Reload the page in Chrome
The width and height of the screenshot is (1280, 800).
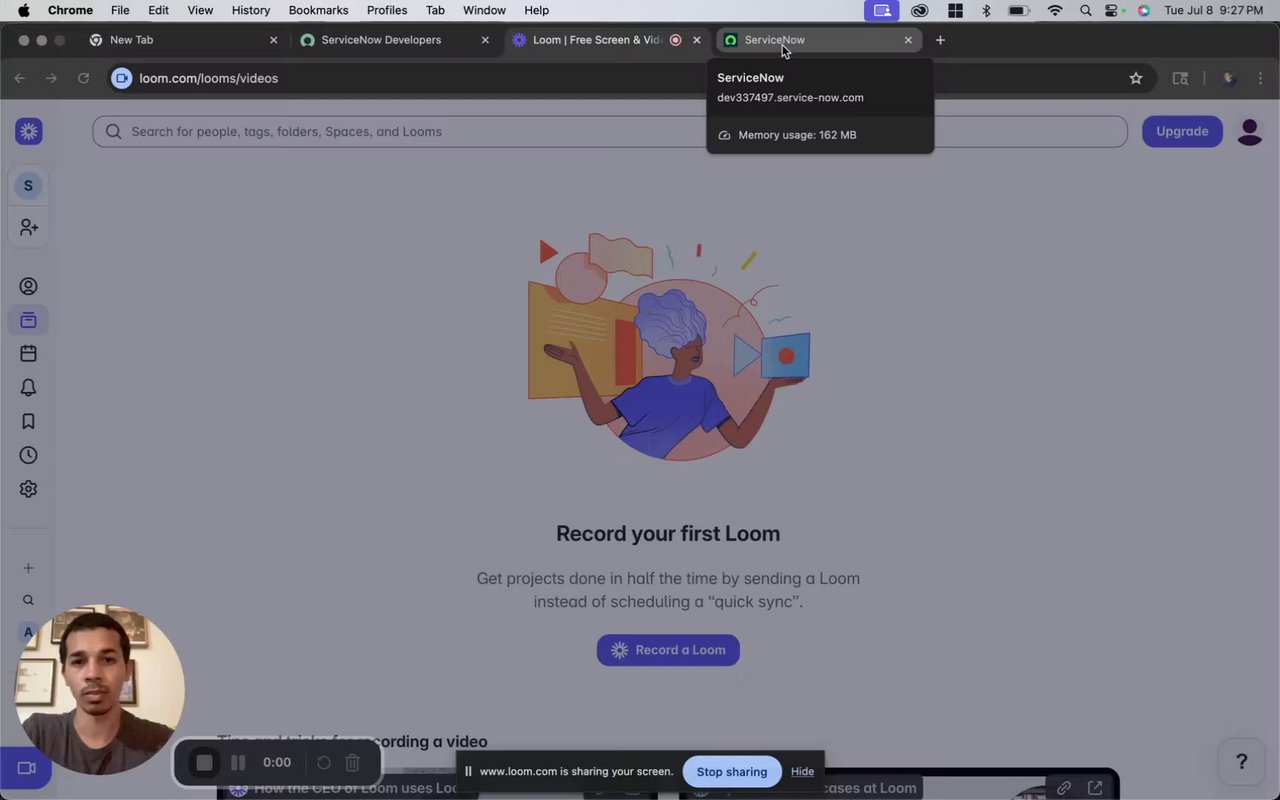click(84, 78)
